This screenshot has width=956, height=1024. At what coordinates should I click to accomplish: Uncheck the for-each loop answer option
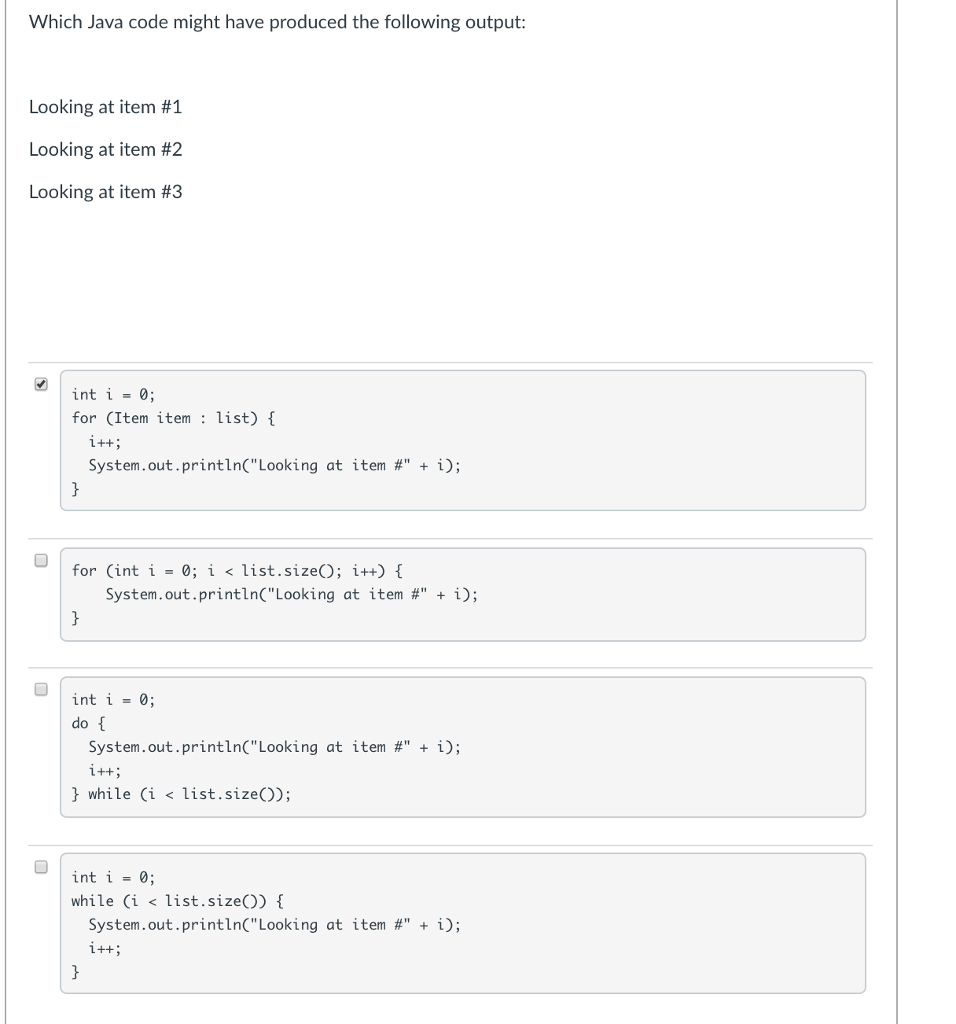pos(40,383)
